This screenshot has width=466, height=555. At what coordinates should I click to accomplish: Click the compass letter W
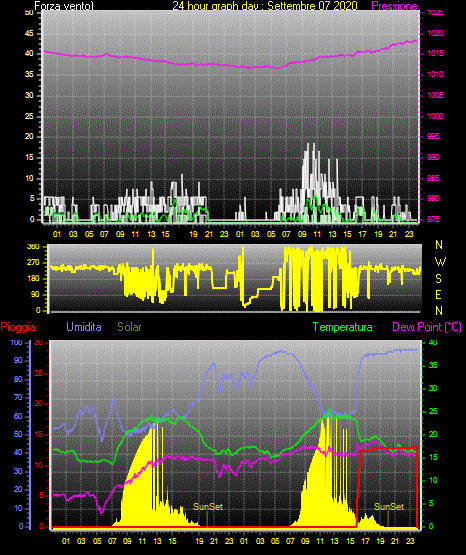coord(440,262)
